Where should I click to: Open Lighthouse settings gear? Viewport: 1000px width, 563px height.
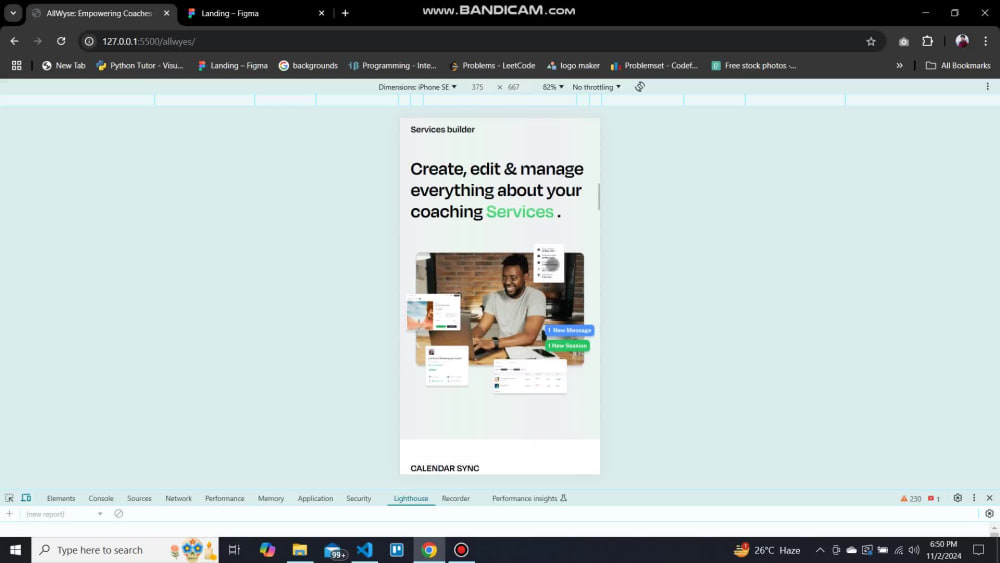point(989,514)
